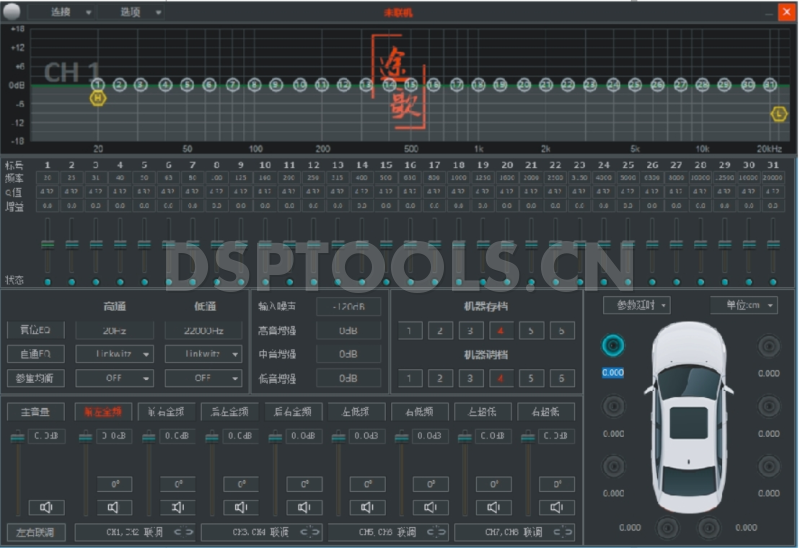Toggle CH7,CH8 联调 channel link
Viewport: 800px width, 548px height.
[x=514, y=532]
